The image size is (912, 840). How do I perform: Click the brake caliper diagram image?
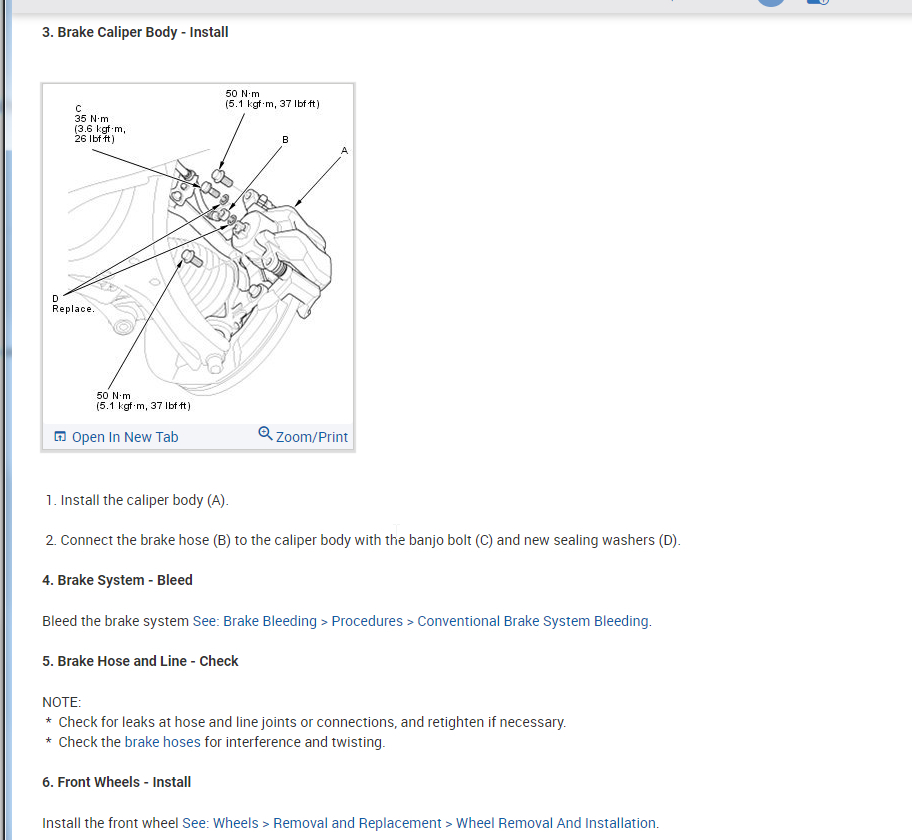tap(198, 254)
